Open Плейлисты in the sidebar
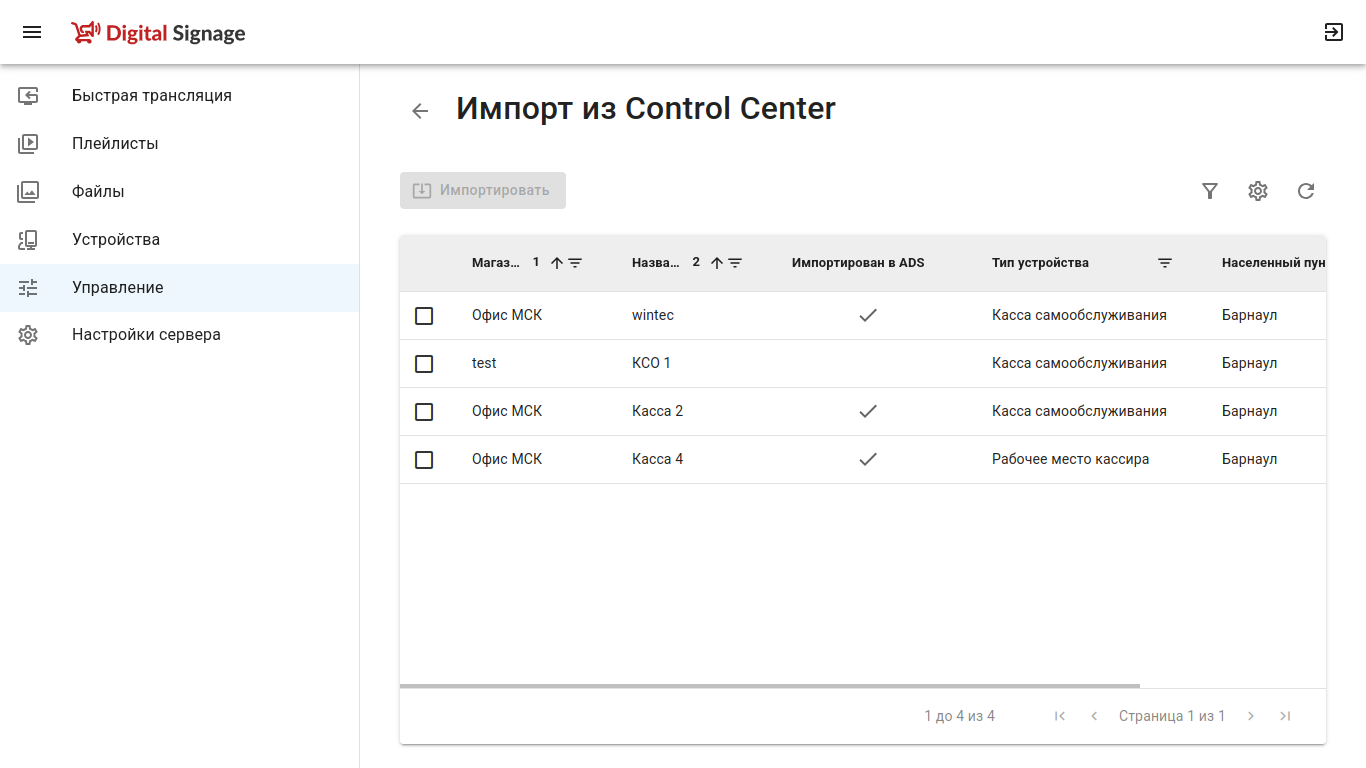This screenshot has width=1366, height=768. [x=115, y=144]
